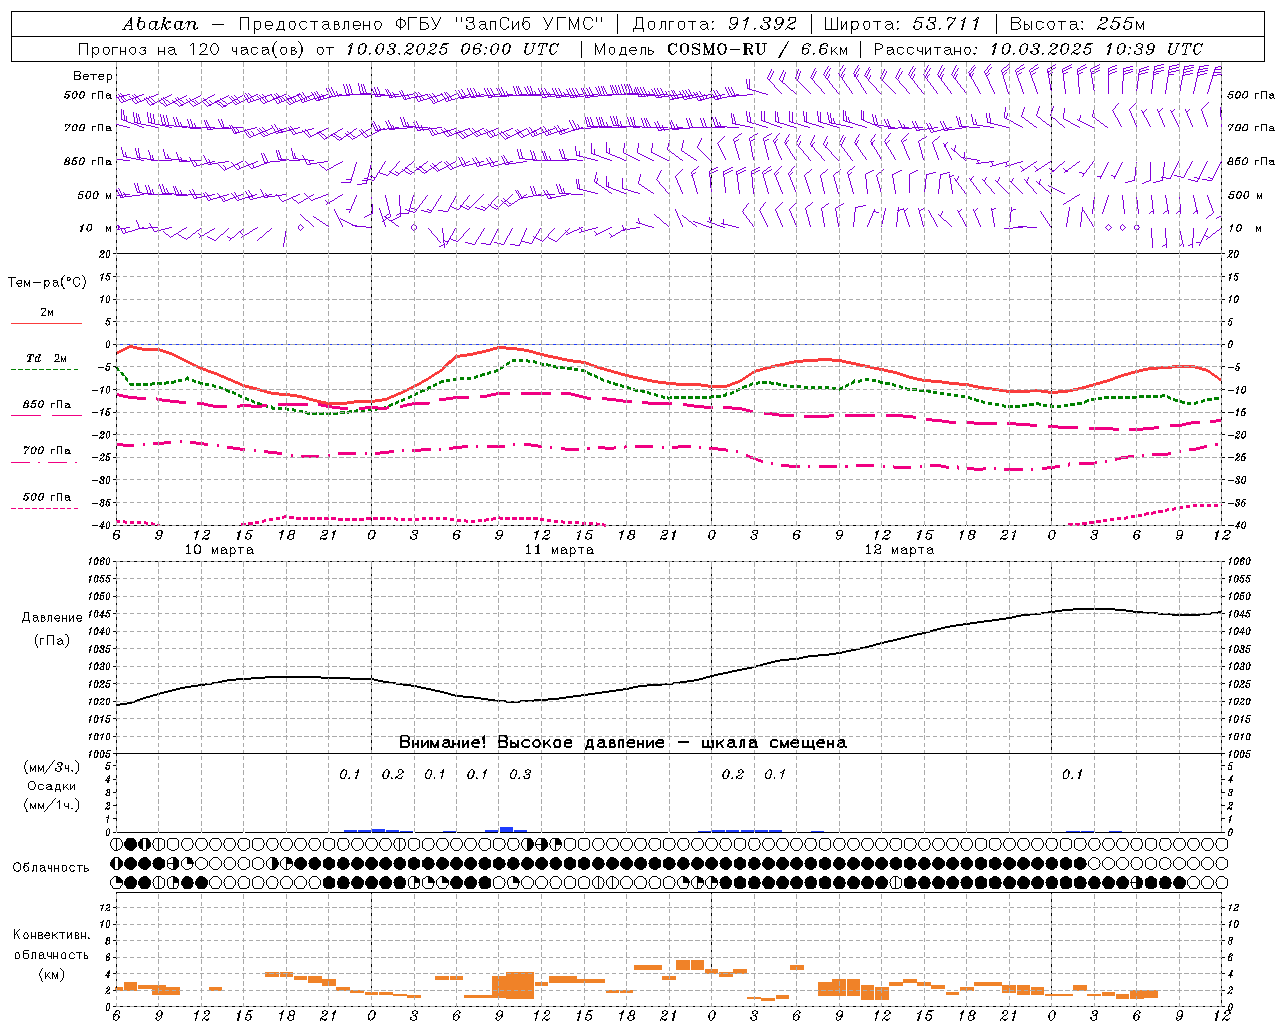Viewport: 1280px width, 1024px height.
Task: Click the left '700 гПа' wind level label
Action: [88, 128]
